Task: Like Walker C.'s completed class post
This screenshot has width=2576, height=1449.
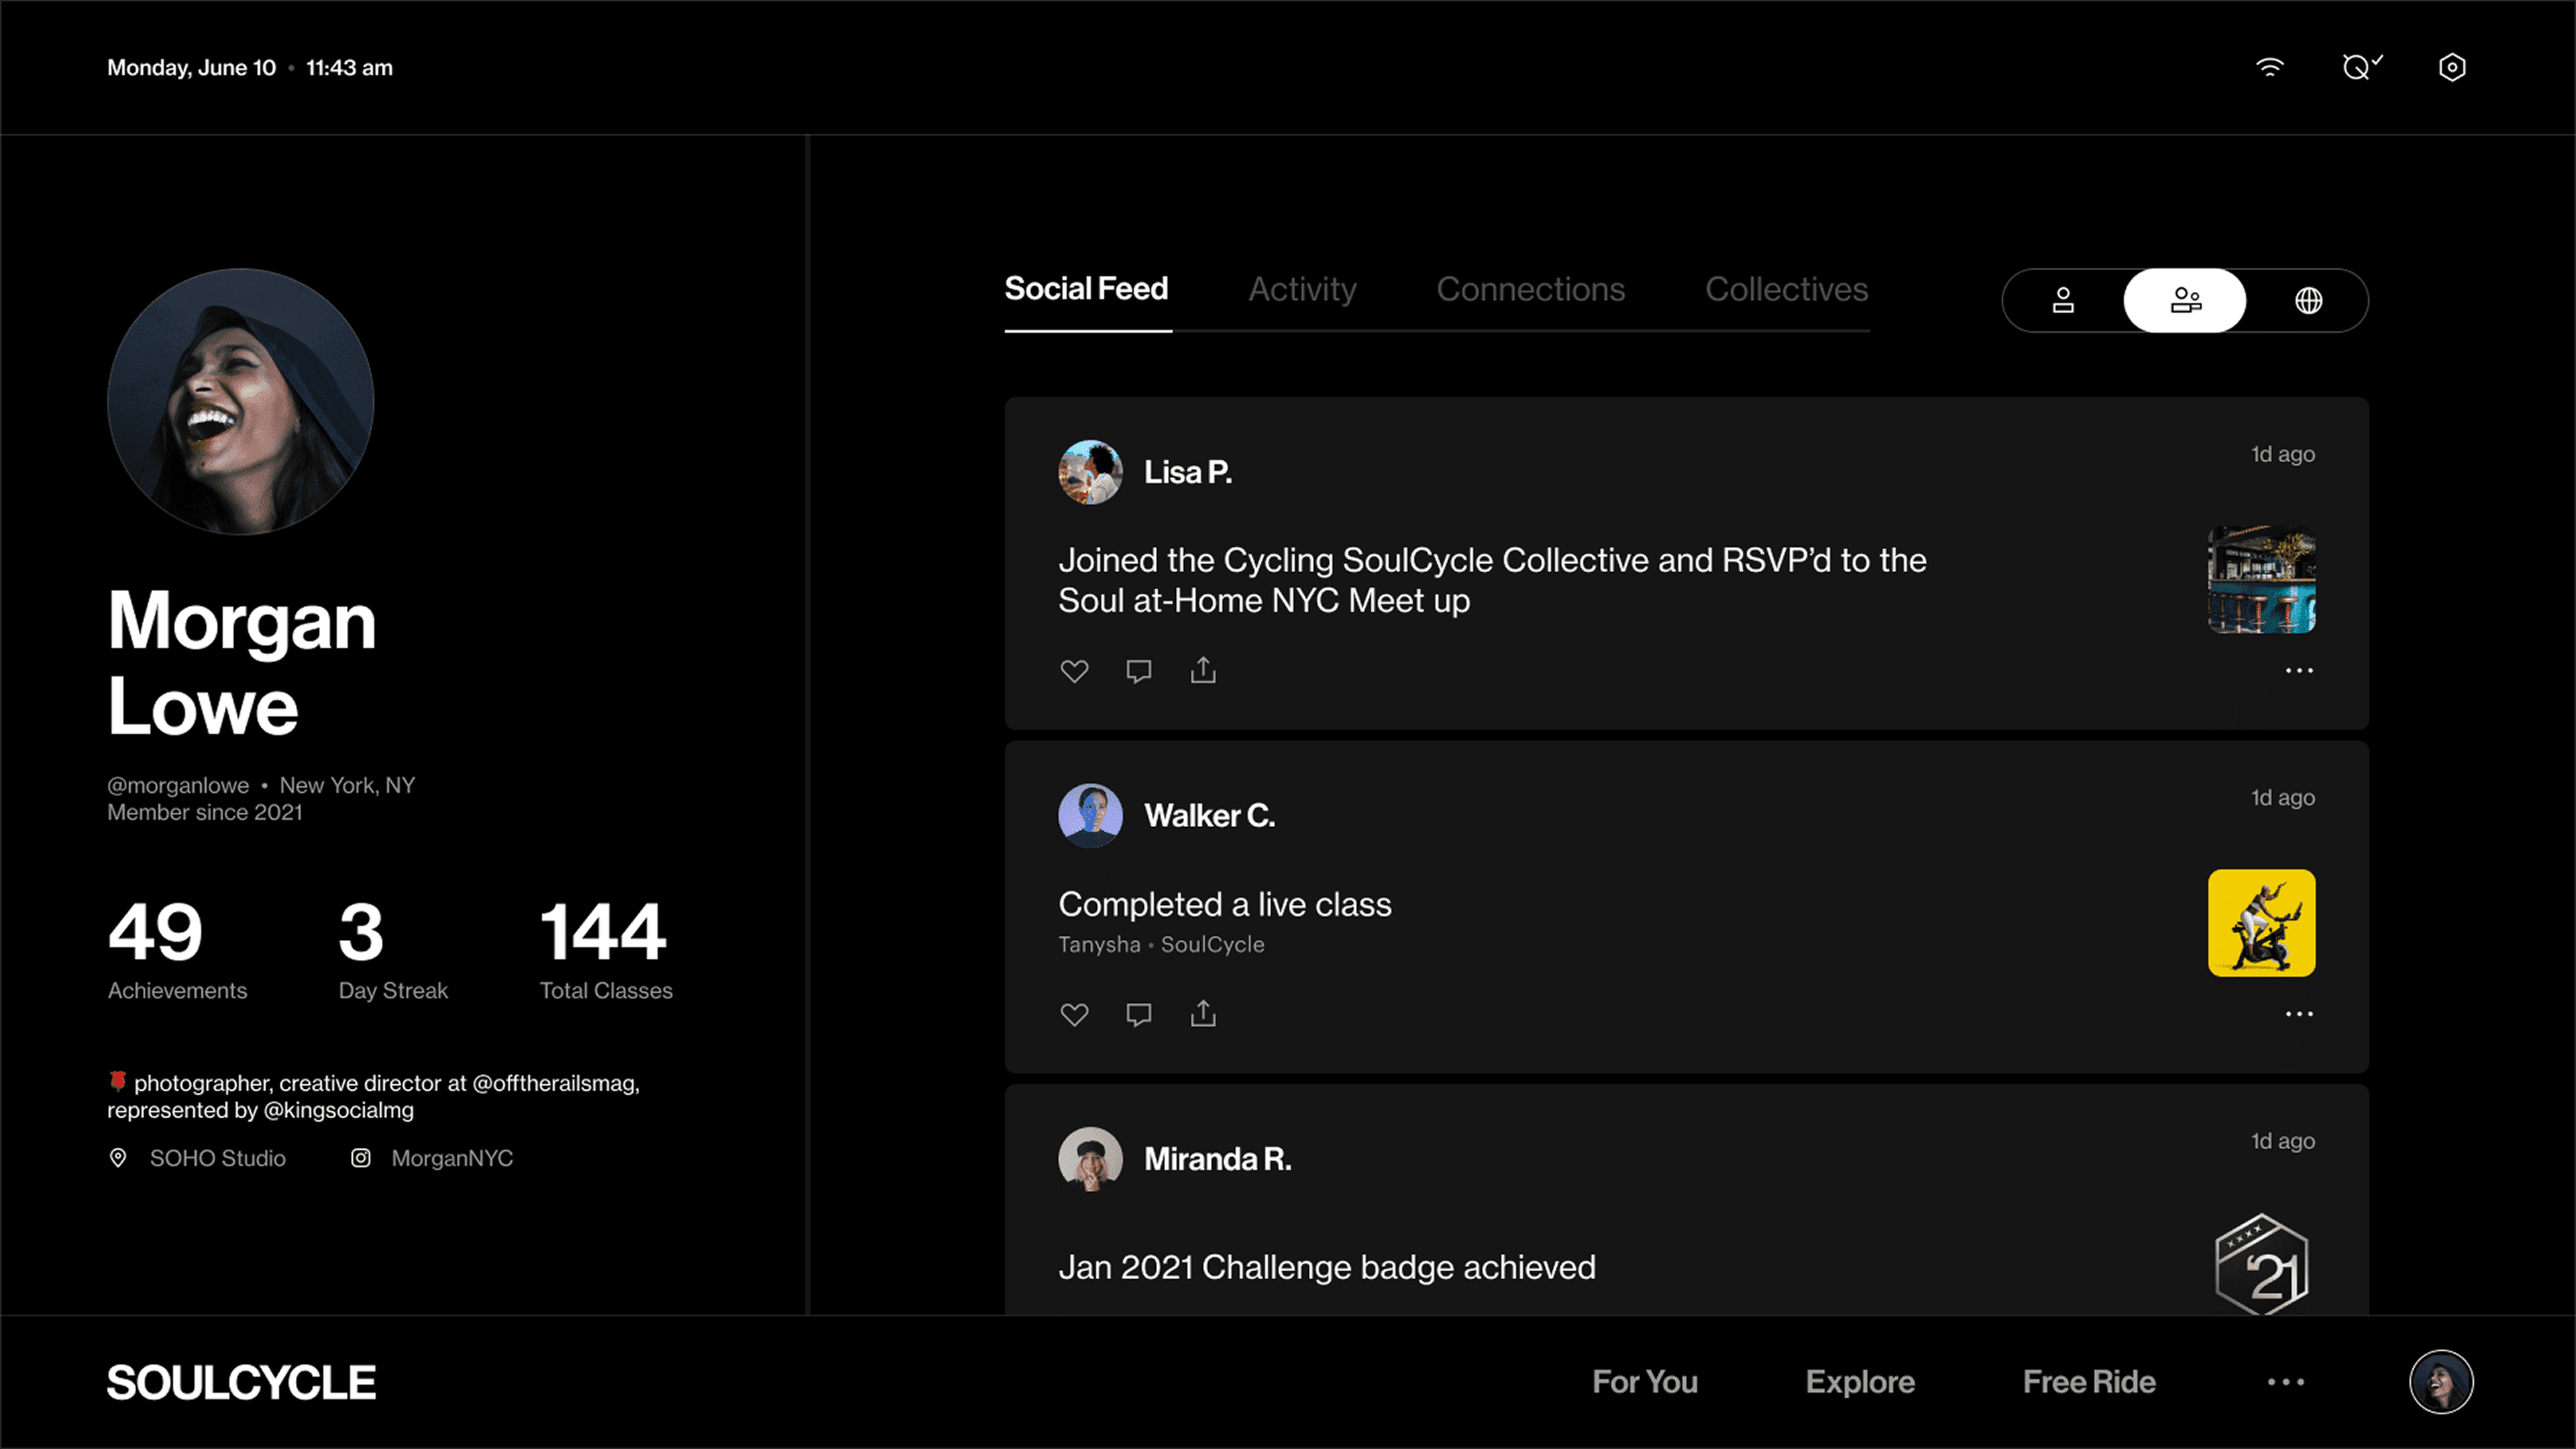Action: pyautogui.click(x=1074, y=1015)
